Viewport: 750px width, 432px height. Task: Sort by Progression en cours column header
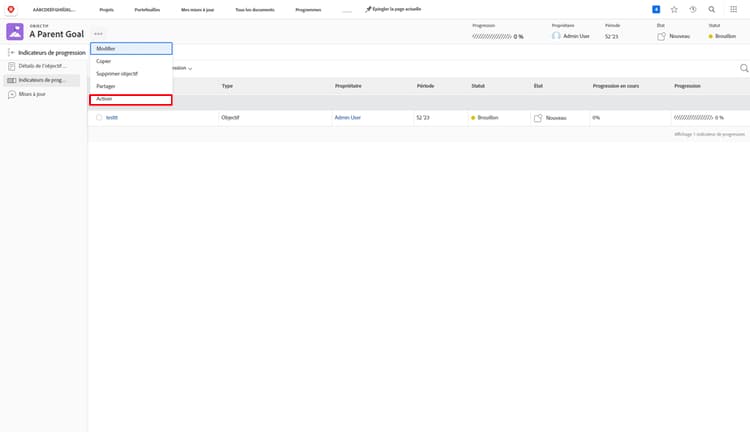point(616,86)
